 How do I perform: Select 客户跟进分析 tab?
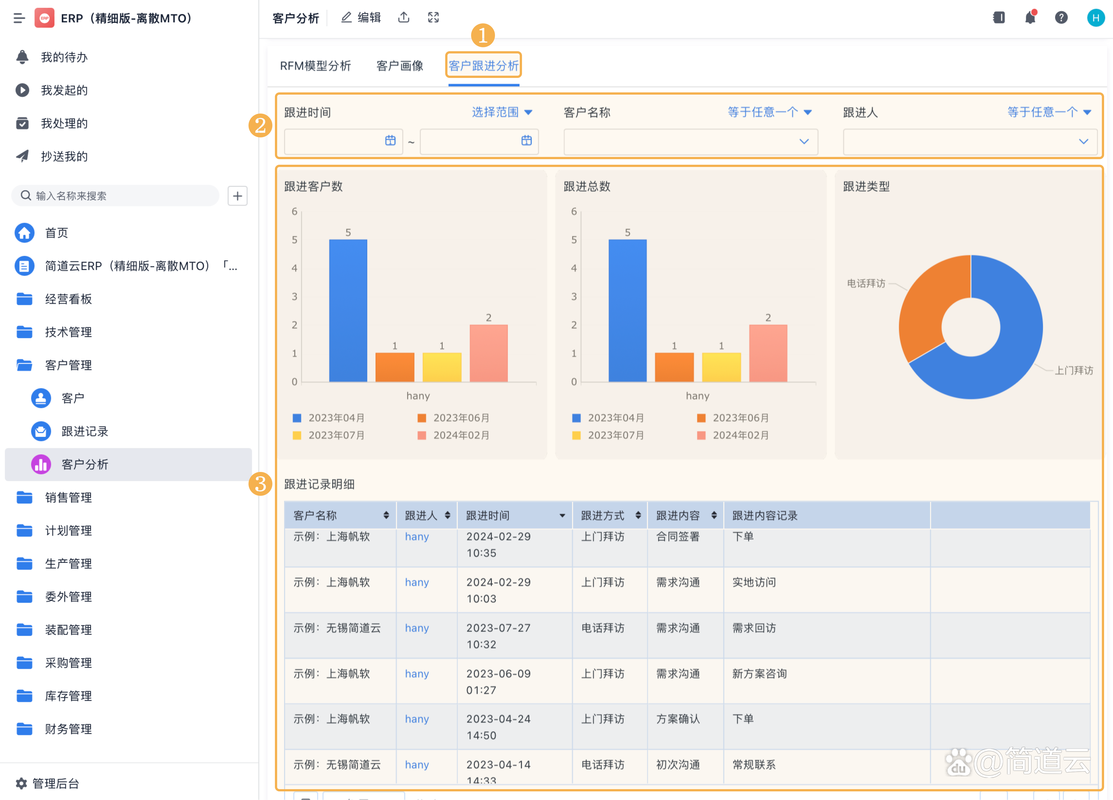point(483,66)
